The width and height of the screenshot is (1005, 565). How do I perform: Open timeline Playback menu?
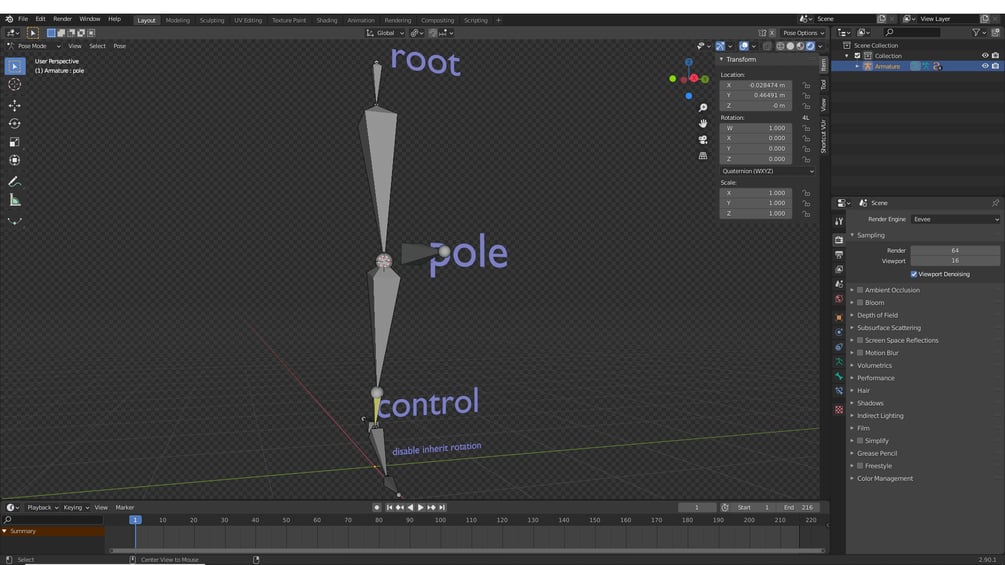pos(42,507)
